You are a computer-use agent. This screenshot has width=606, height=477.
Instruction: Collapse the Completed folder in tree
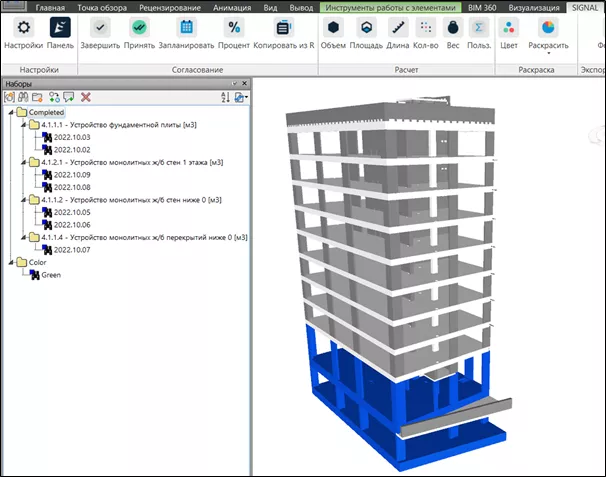pos(13,113)
